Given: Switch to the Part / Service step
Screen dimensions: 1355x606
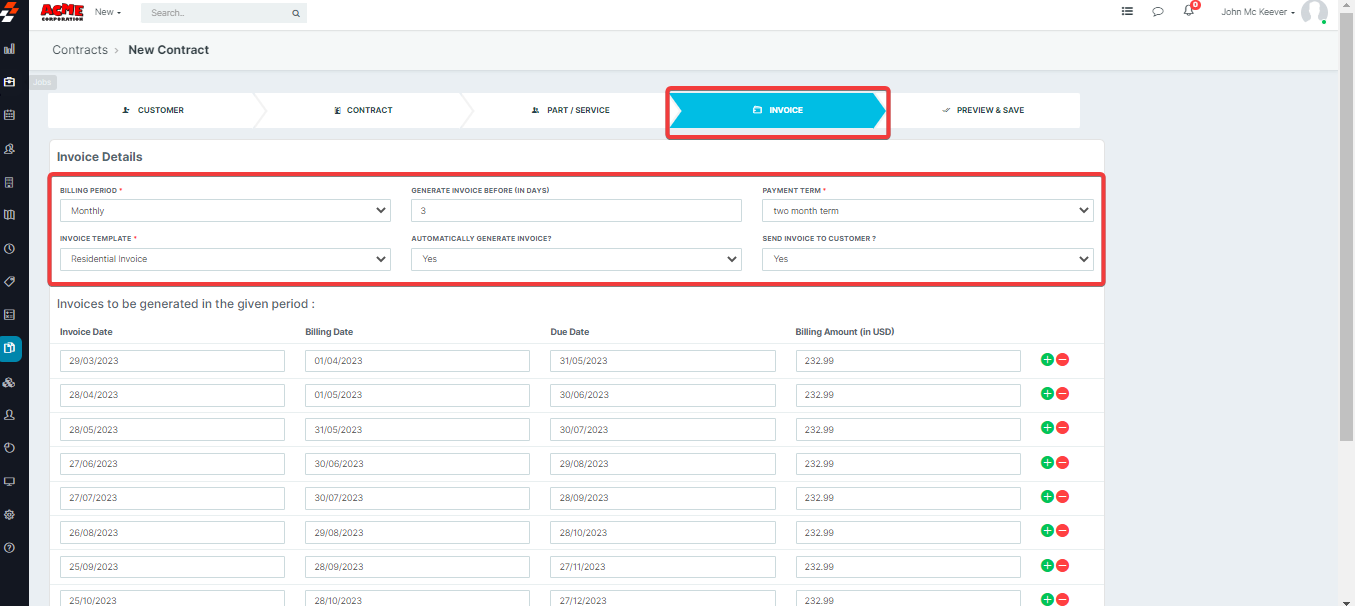Looking at the screenshot, I should [x=570, y=110].
